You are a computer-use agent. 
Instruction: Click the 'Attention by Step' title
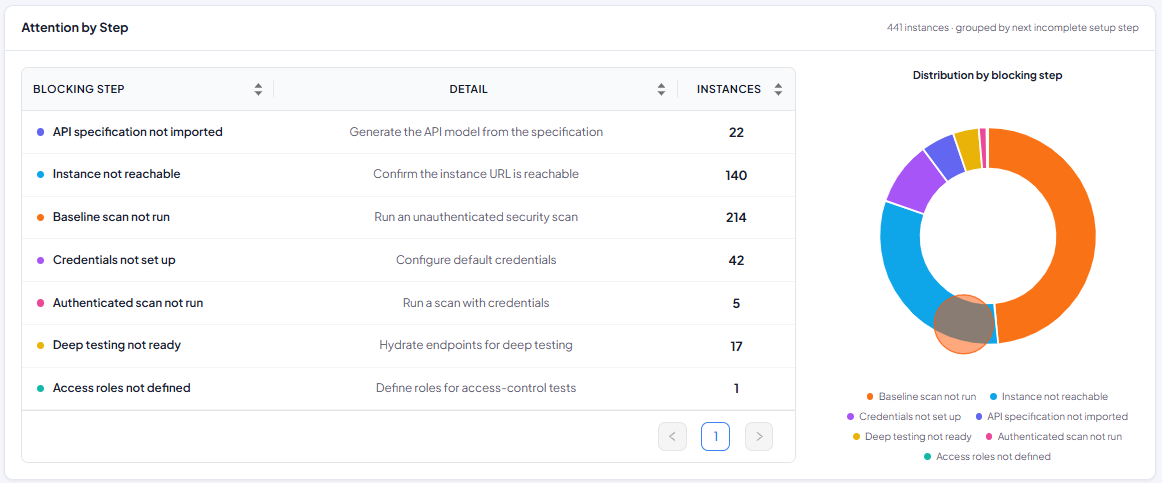point(75,27)
